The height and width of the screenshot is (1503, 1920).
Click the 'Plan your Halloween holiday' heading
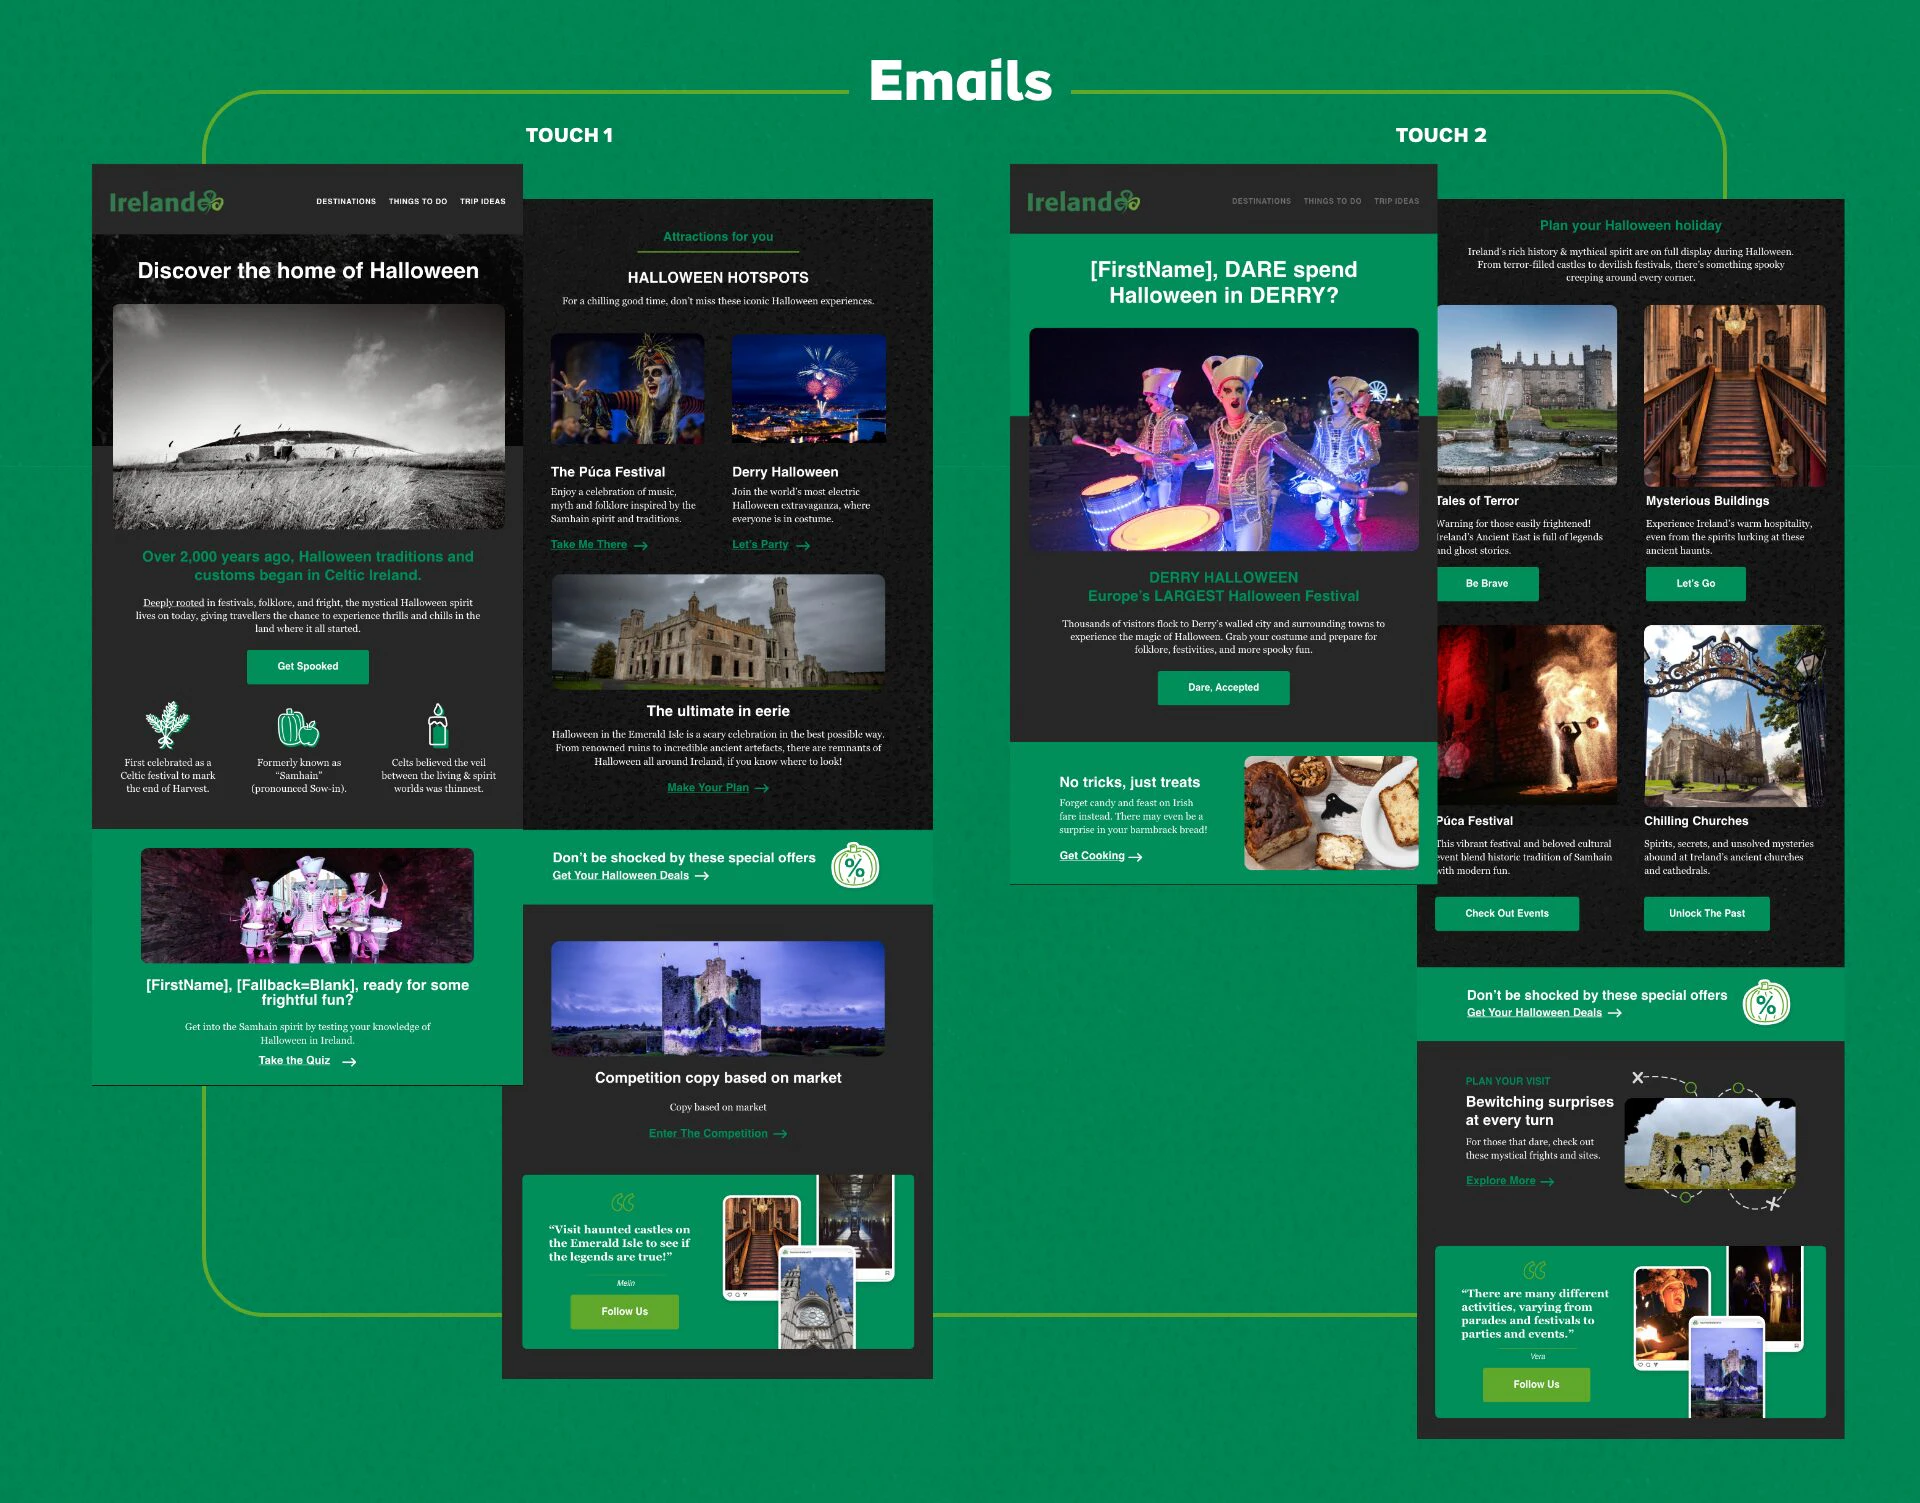coord(1631,226)
